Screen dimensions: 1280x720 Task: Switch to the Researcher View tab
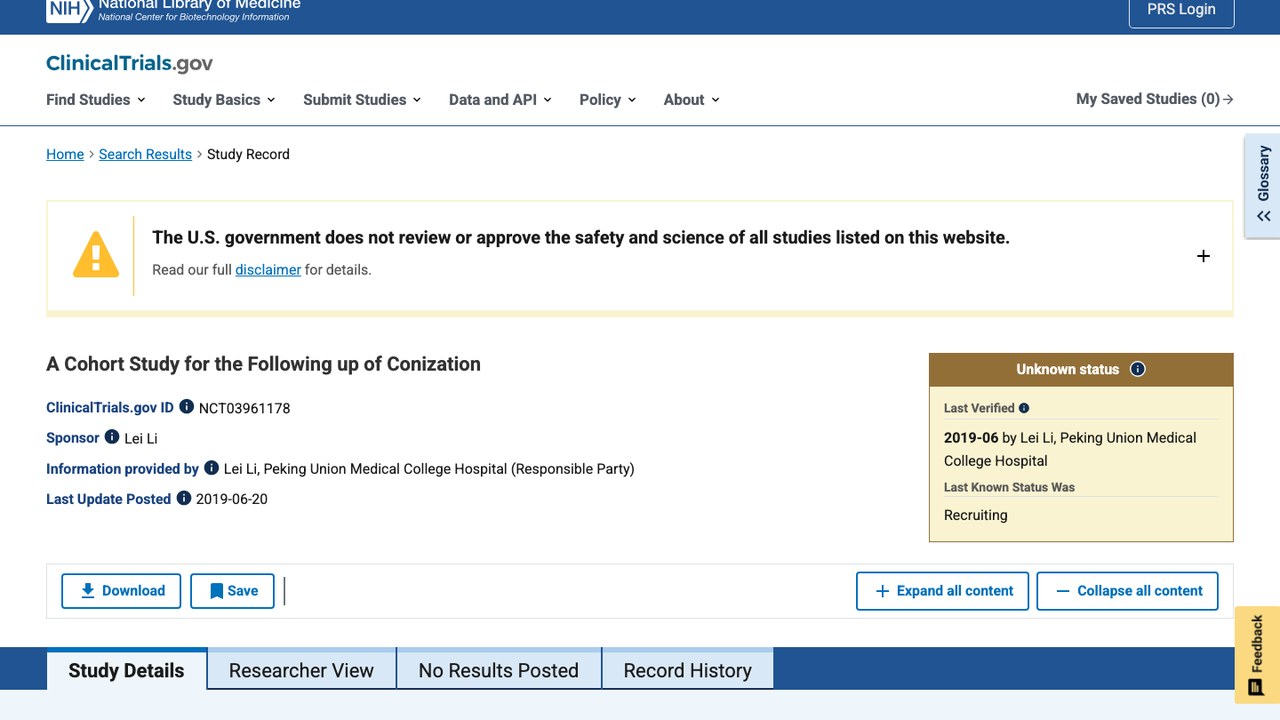click(x=301, y=670)
